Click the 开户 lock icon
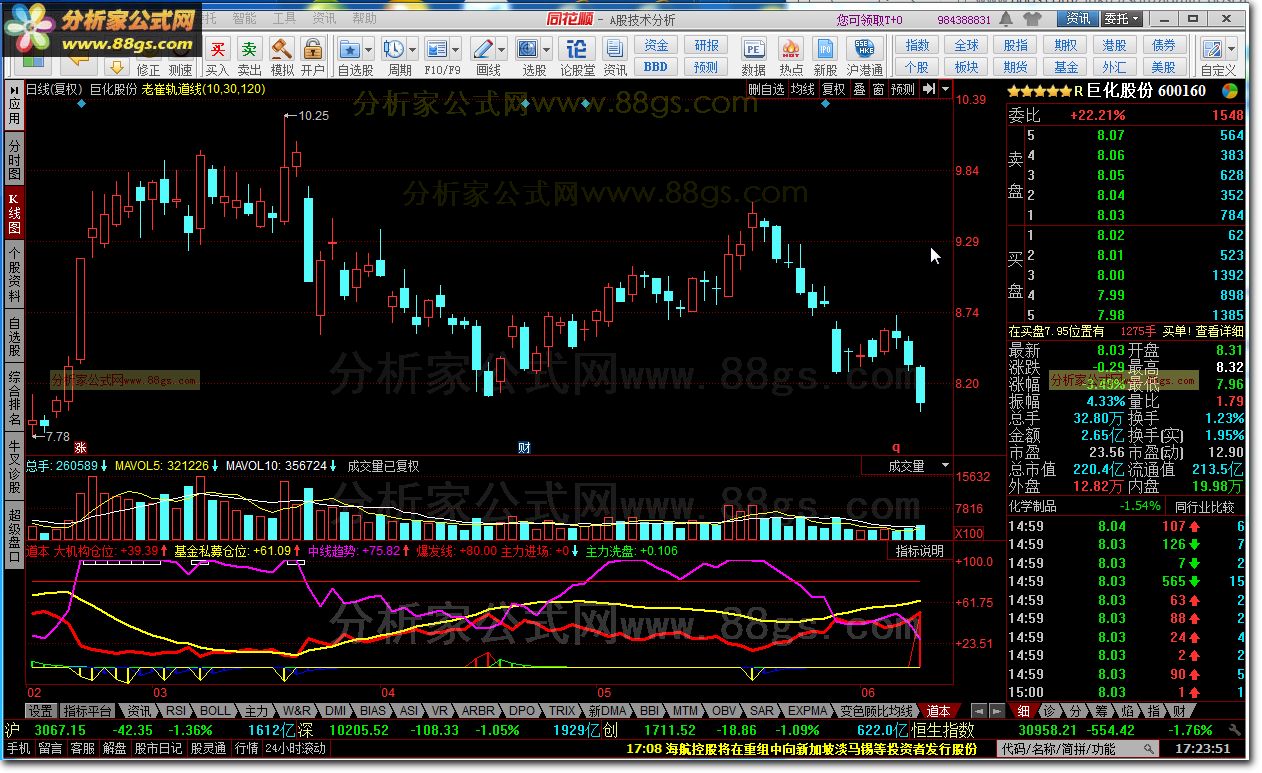Image resolution: width=1262 pixels, height=773 pixels. tap(313, 50)
